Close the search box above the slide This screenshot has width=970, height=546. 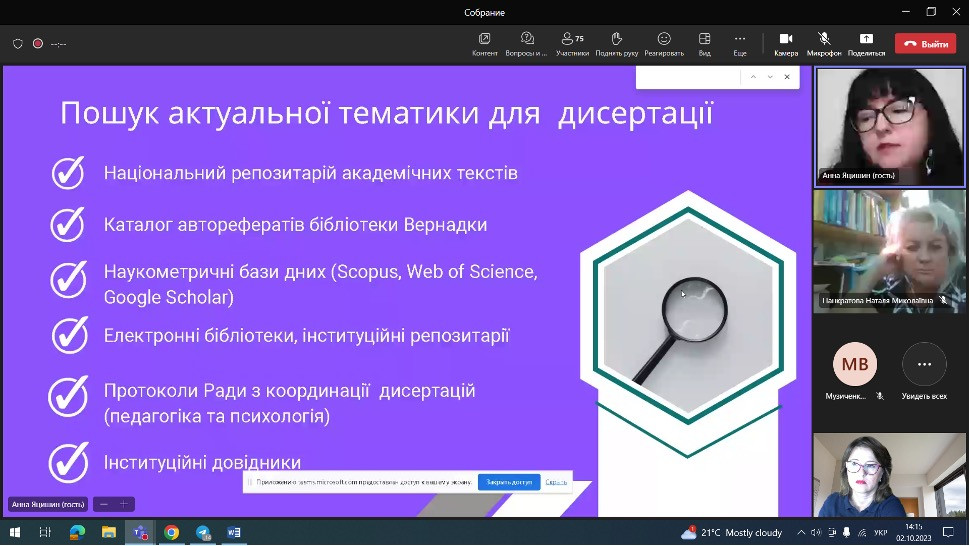coord(787,77)
